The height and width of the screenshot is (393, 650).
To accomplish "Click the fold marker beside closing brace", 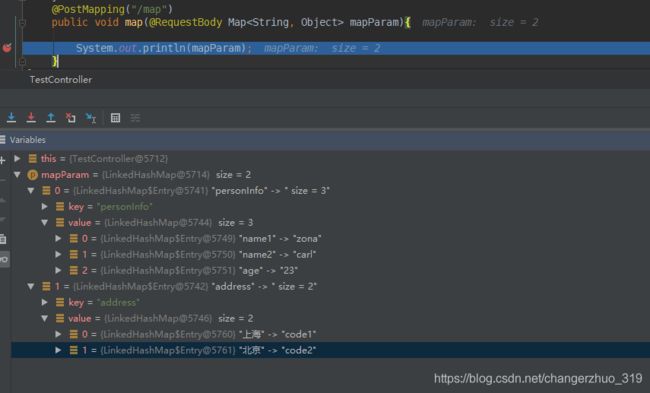I will click(x=22, y=62).
